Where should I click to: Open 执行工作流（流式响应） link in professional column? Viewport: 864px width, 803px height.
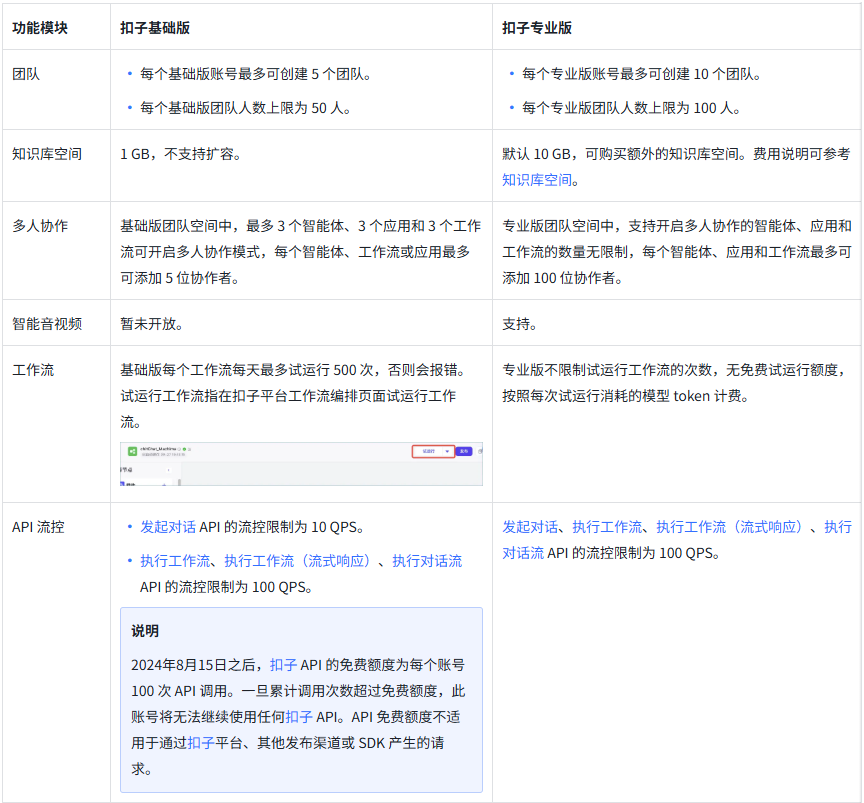click(x=732, y=527)
